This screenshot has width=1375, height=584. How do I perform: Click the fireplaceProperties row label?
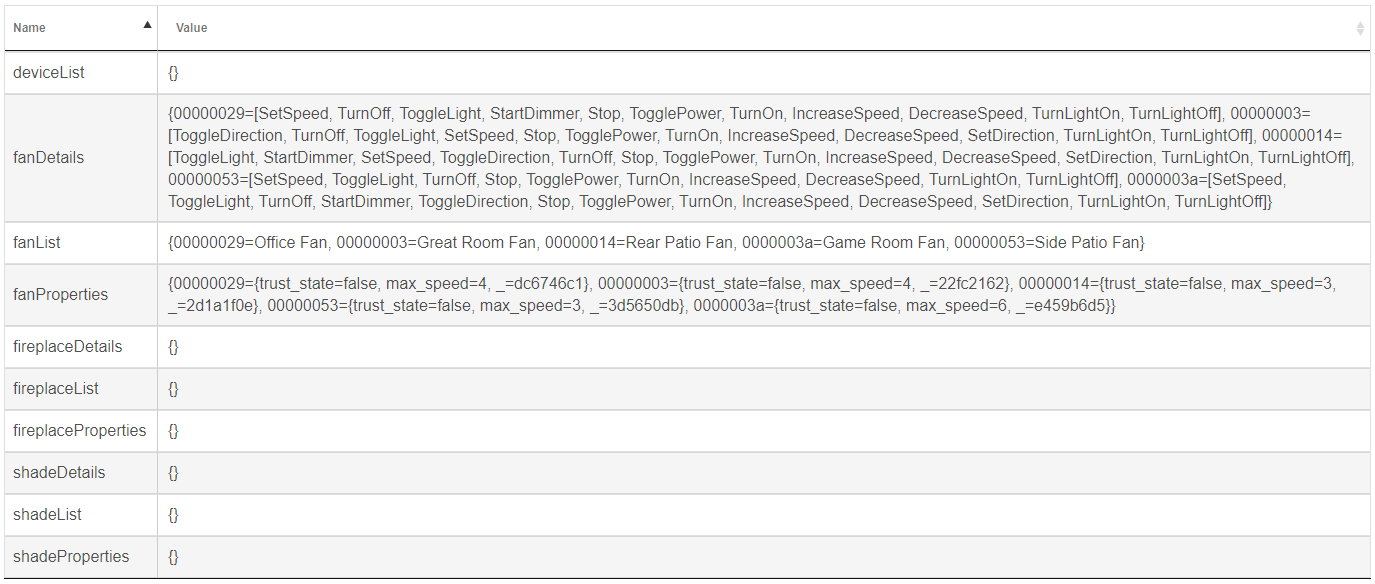(80, 430)
